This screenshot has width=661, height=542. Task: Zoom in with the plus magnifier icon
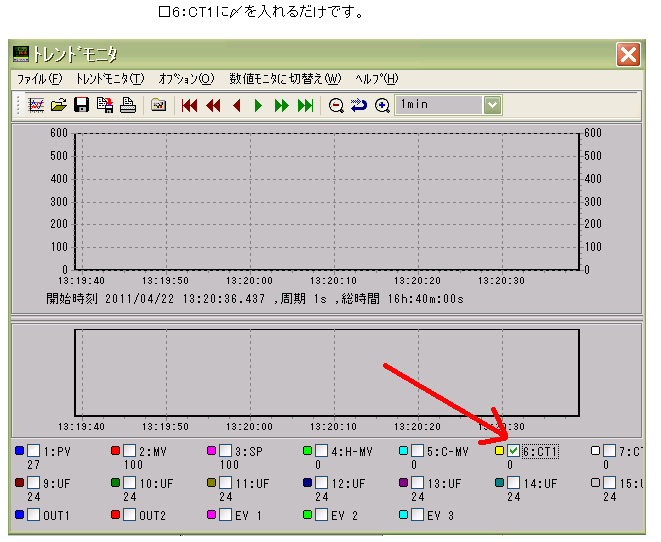click(x=382, y=105)
